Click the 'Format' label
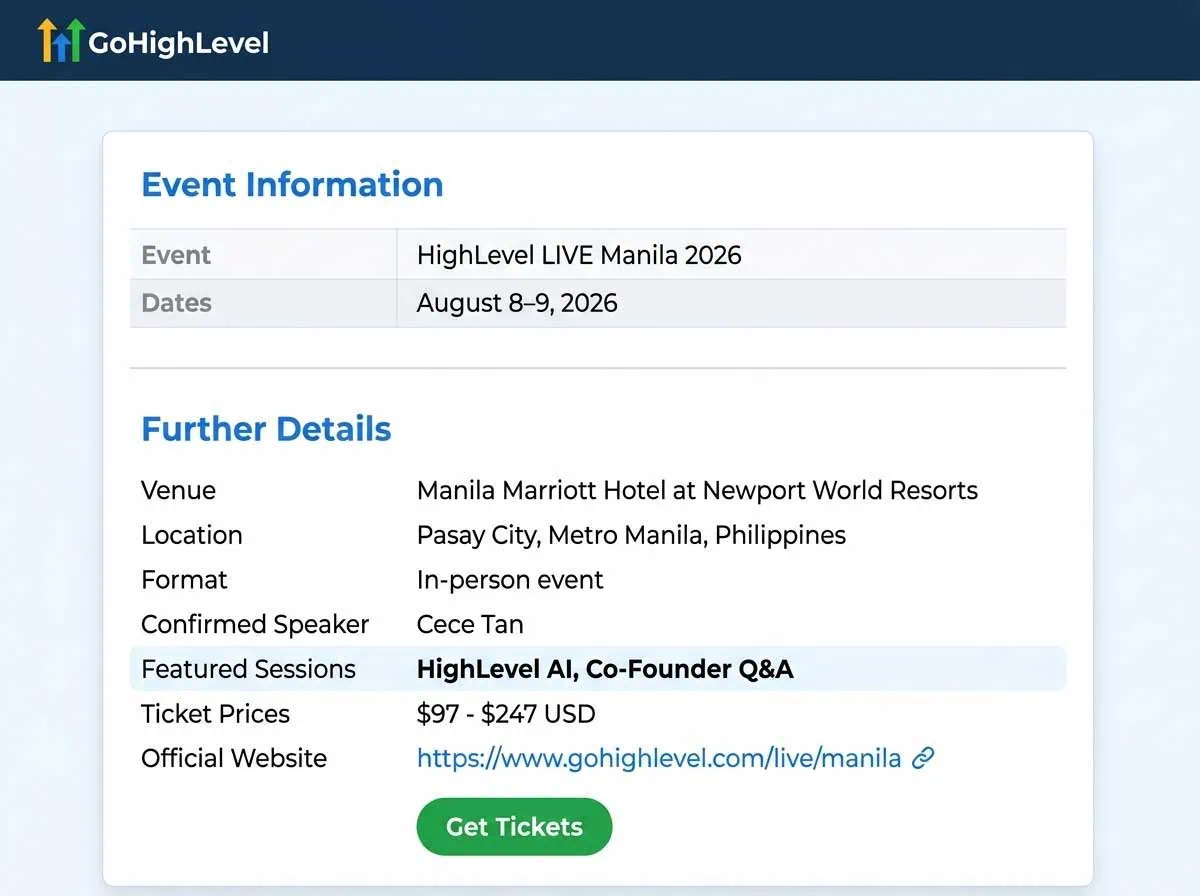Viewport: 1200px width, 896px height. pyautogui.click(x=184, y=580)
